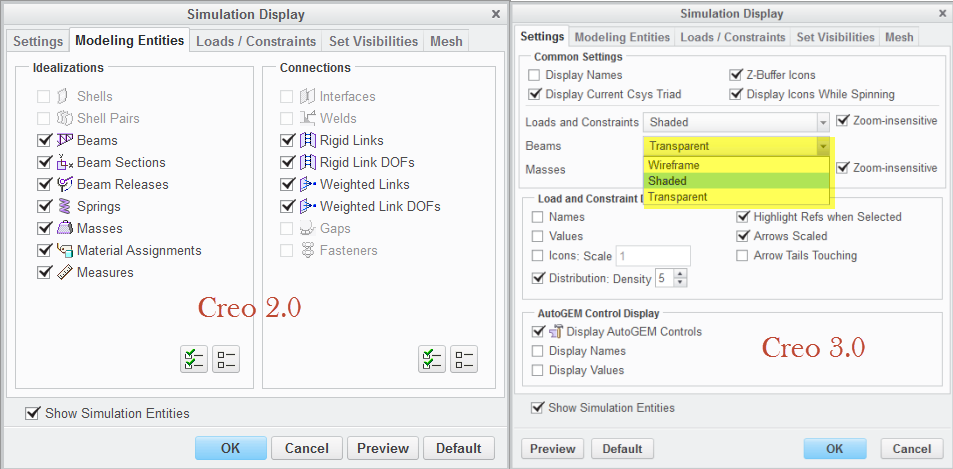Click the Beam Releases icon
Viewport: 953px width, 469px height.
[64, 184]
